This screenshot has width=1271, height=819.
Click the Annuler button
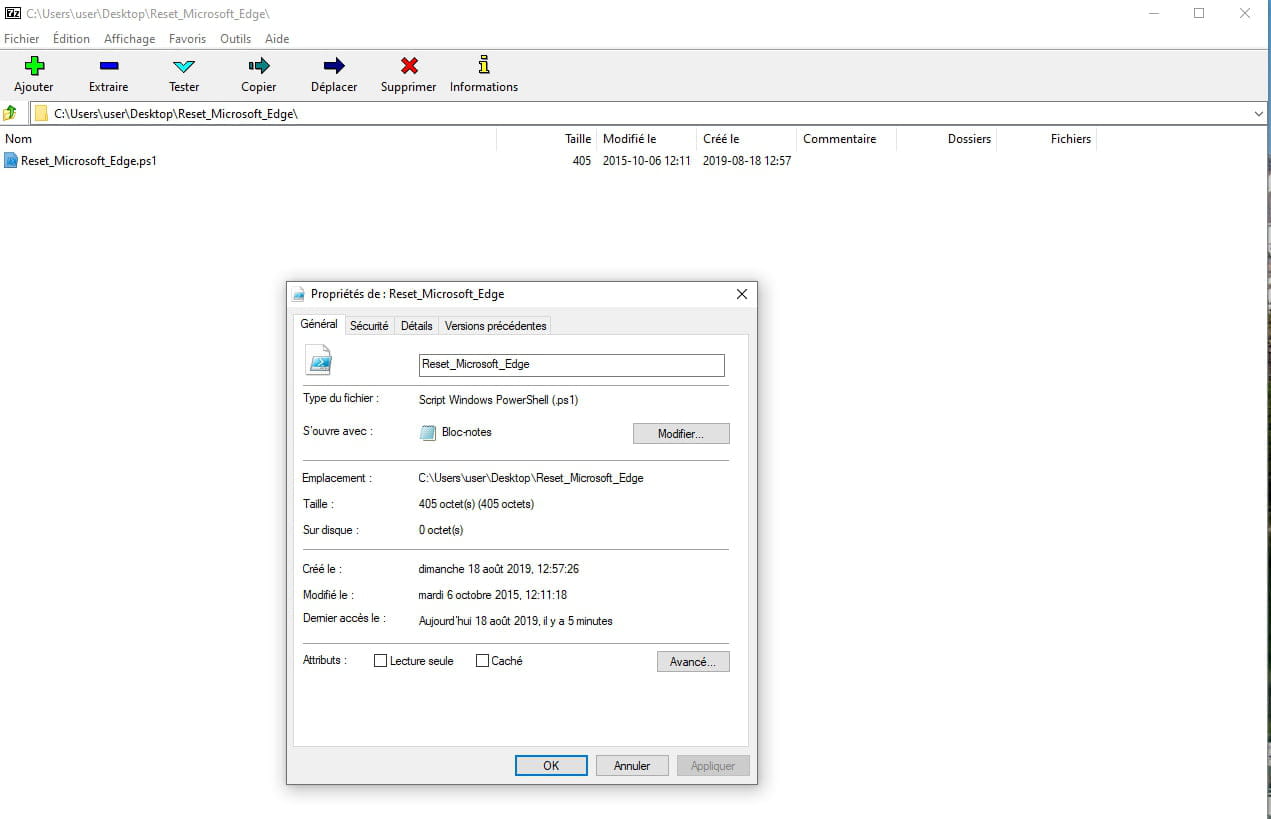[632, 766]
